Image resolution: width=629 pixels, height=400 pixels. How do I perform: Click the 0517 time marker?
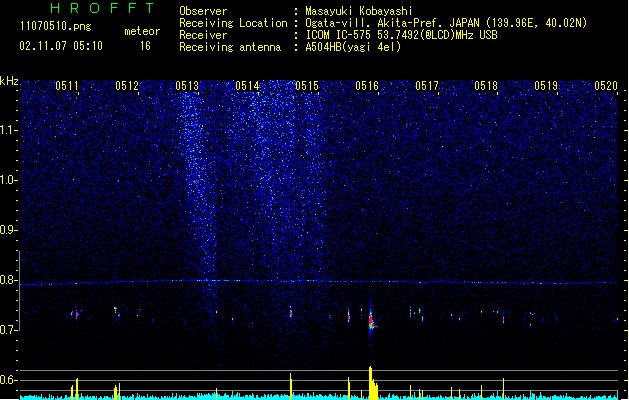(x=427, y=86)
